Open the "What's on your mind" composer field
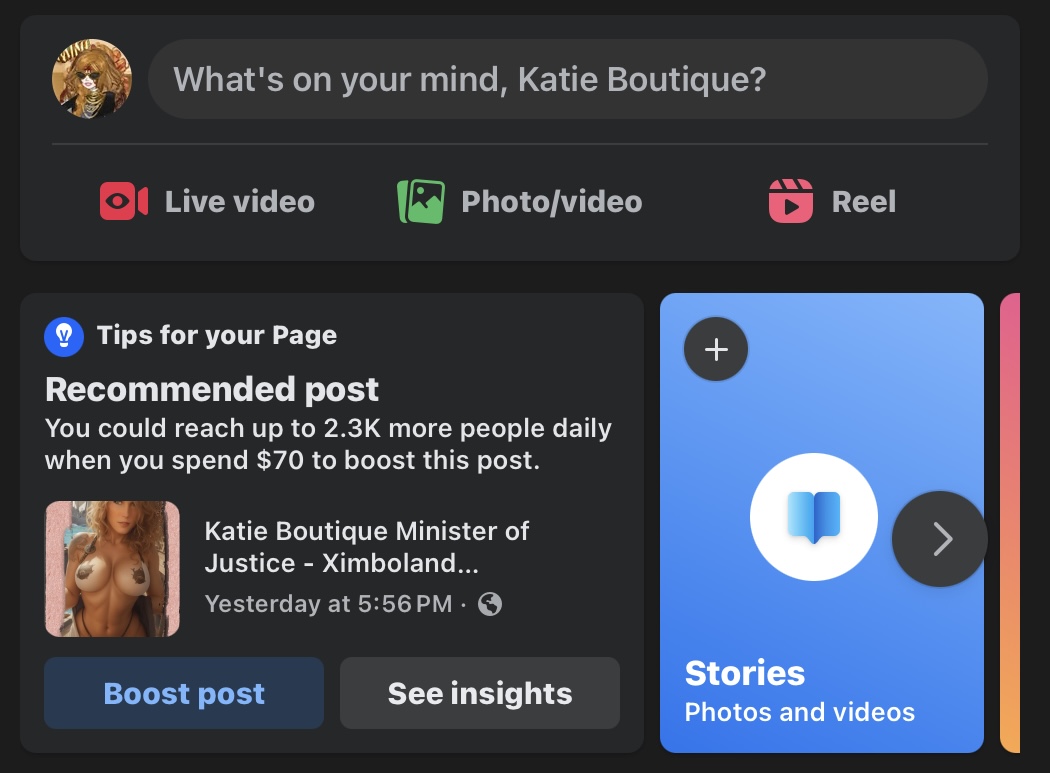 tap(567, 79)
